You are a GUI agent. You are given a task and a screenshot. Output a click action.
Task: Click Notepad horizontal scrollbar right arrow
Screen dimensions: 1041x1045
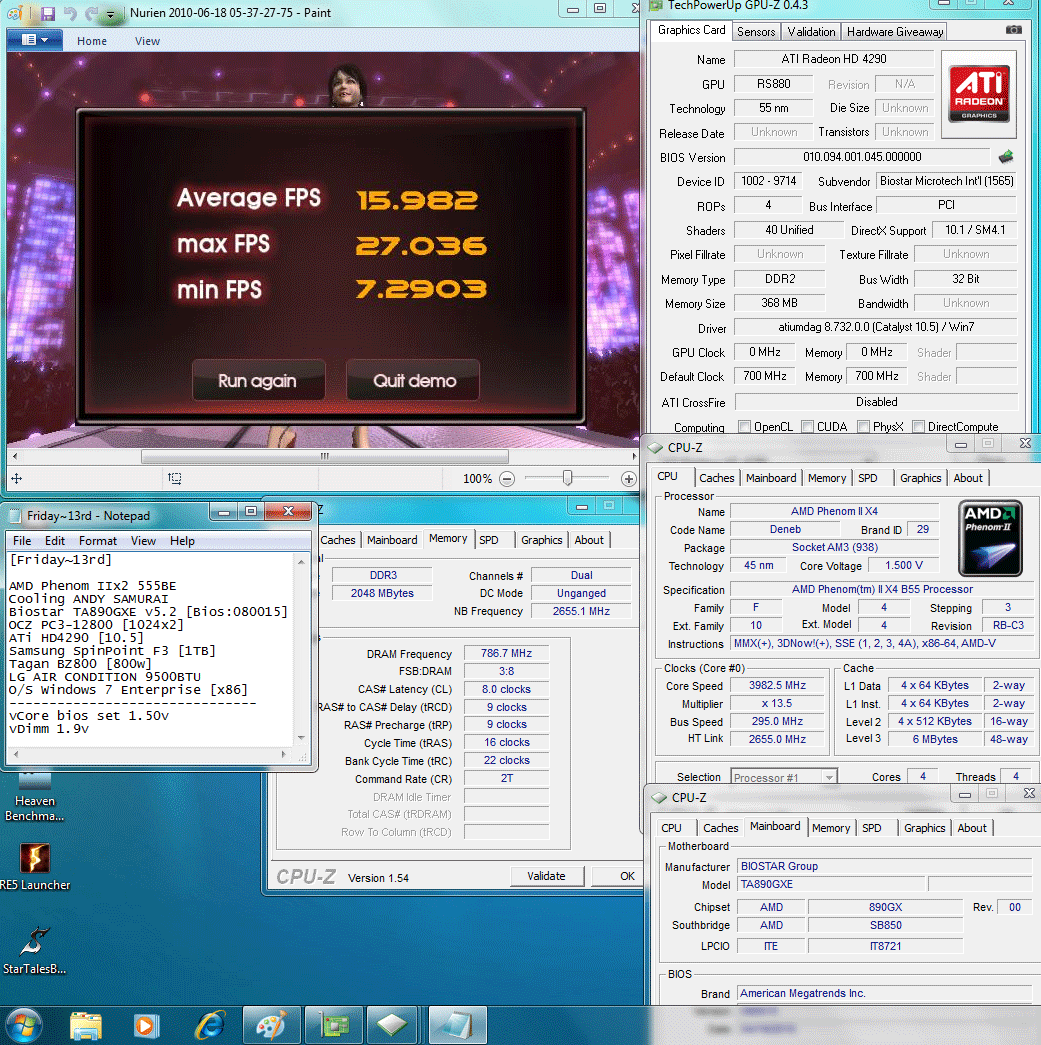coord(284,754)
